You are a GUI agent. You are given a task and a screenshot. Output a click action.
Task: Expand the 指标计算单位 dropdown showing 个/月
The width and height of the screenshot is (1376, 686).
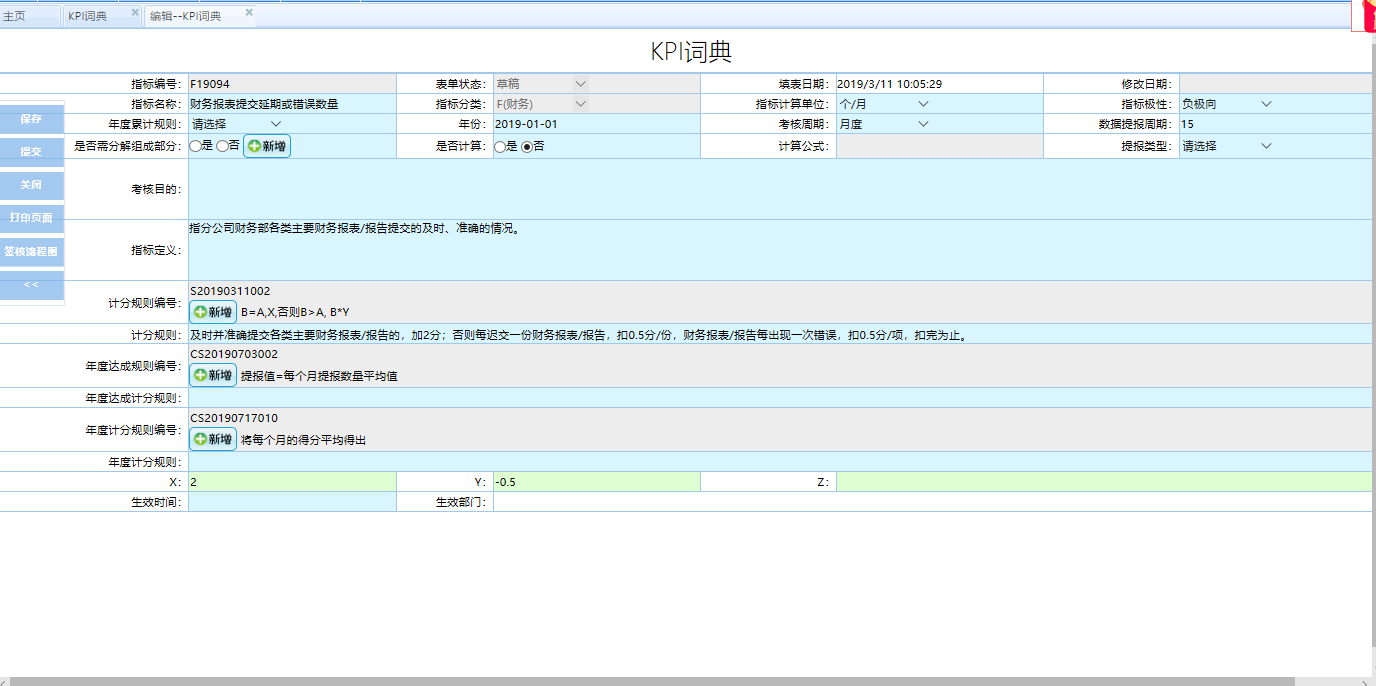pyautogui.click(x=884, y=104)
